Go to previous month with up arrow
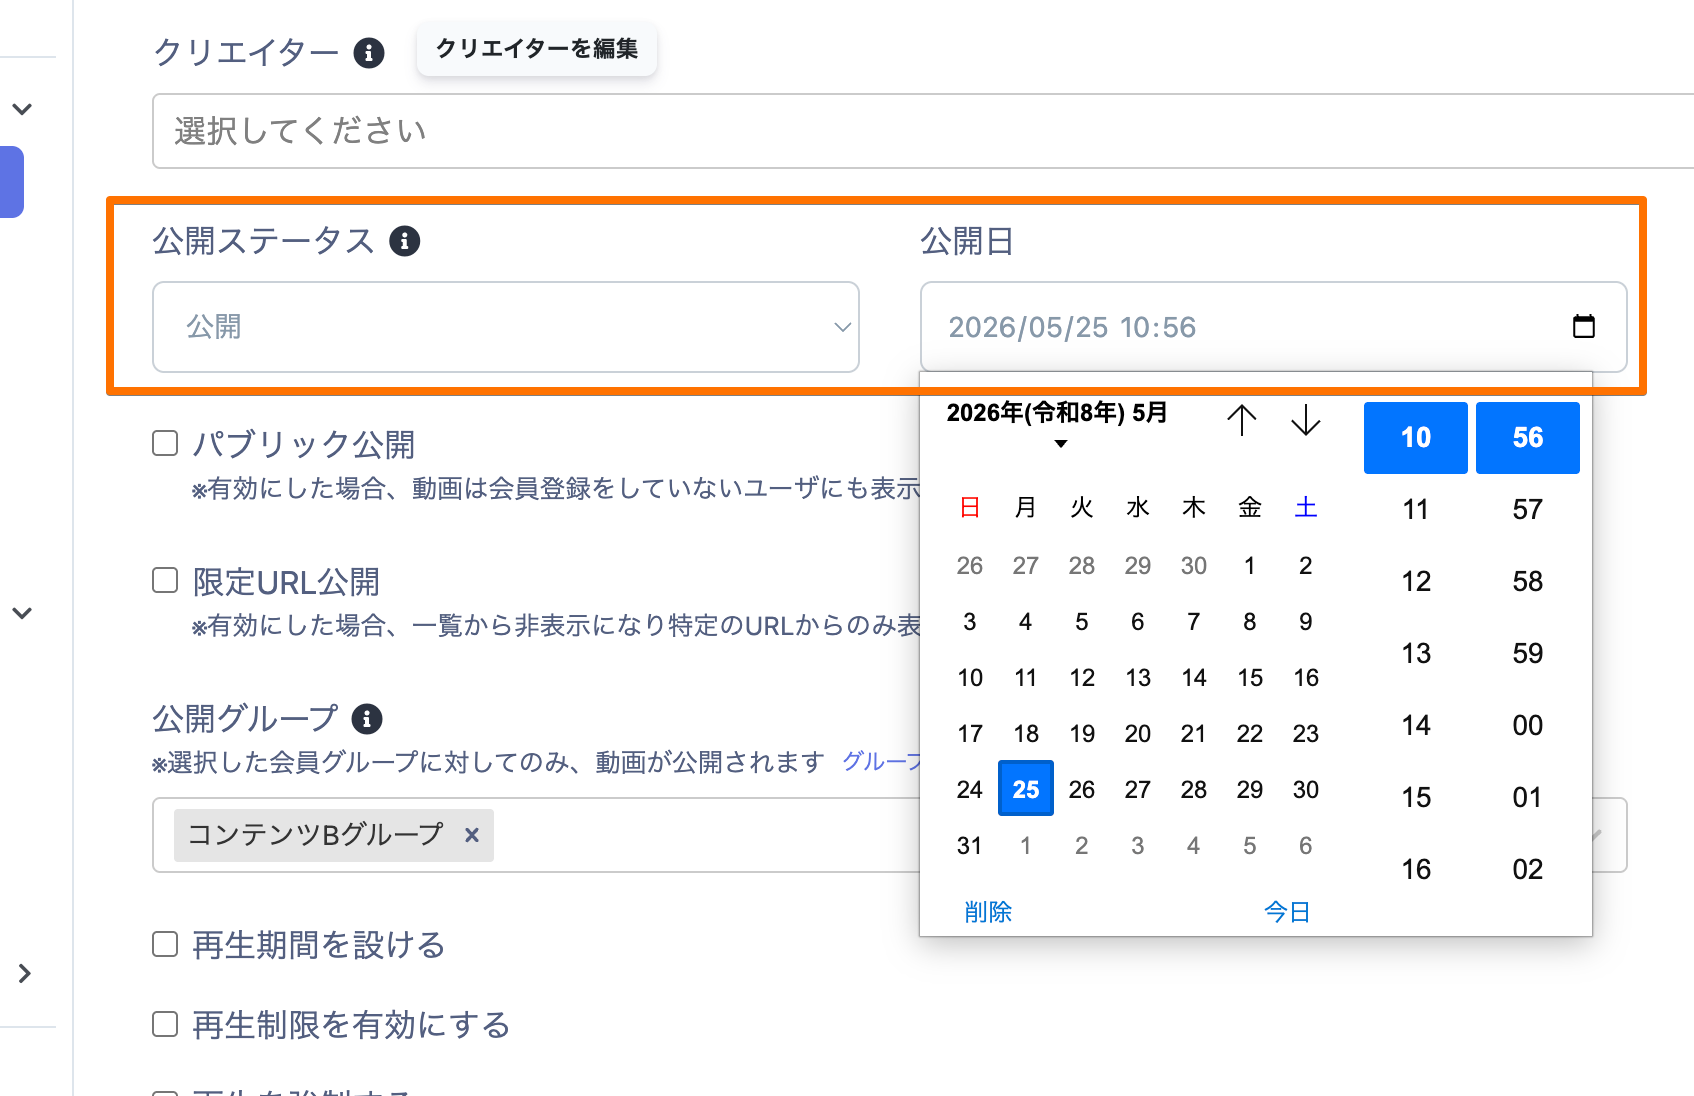This screenshot has width=1694, height=1096. (x=1241, y=420)
